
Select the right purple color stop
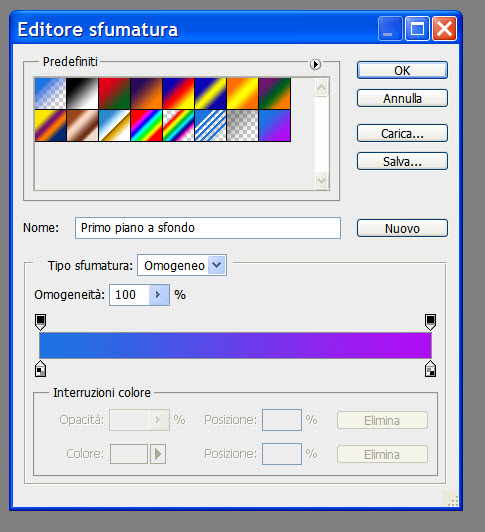pos(430,369)
